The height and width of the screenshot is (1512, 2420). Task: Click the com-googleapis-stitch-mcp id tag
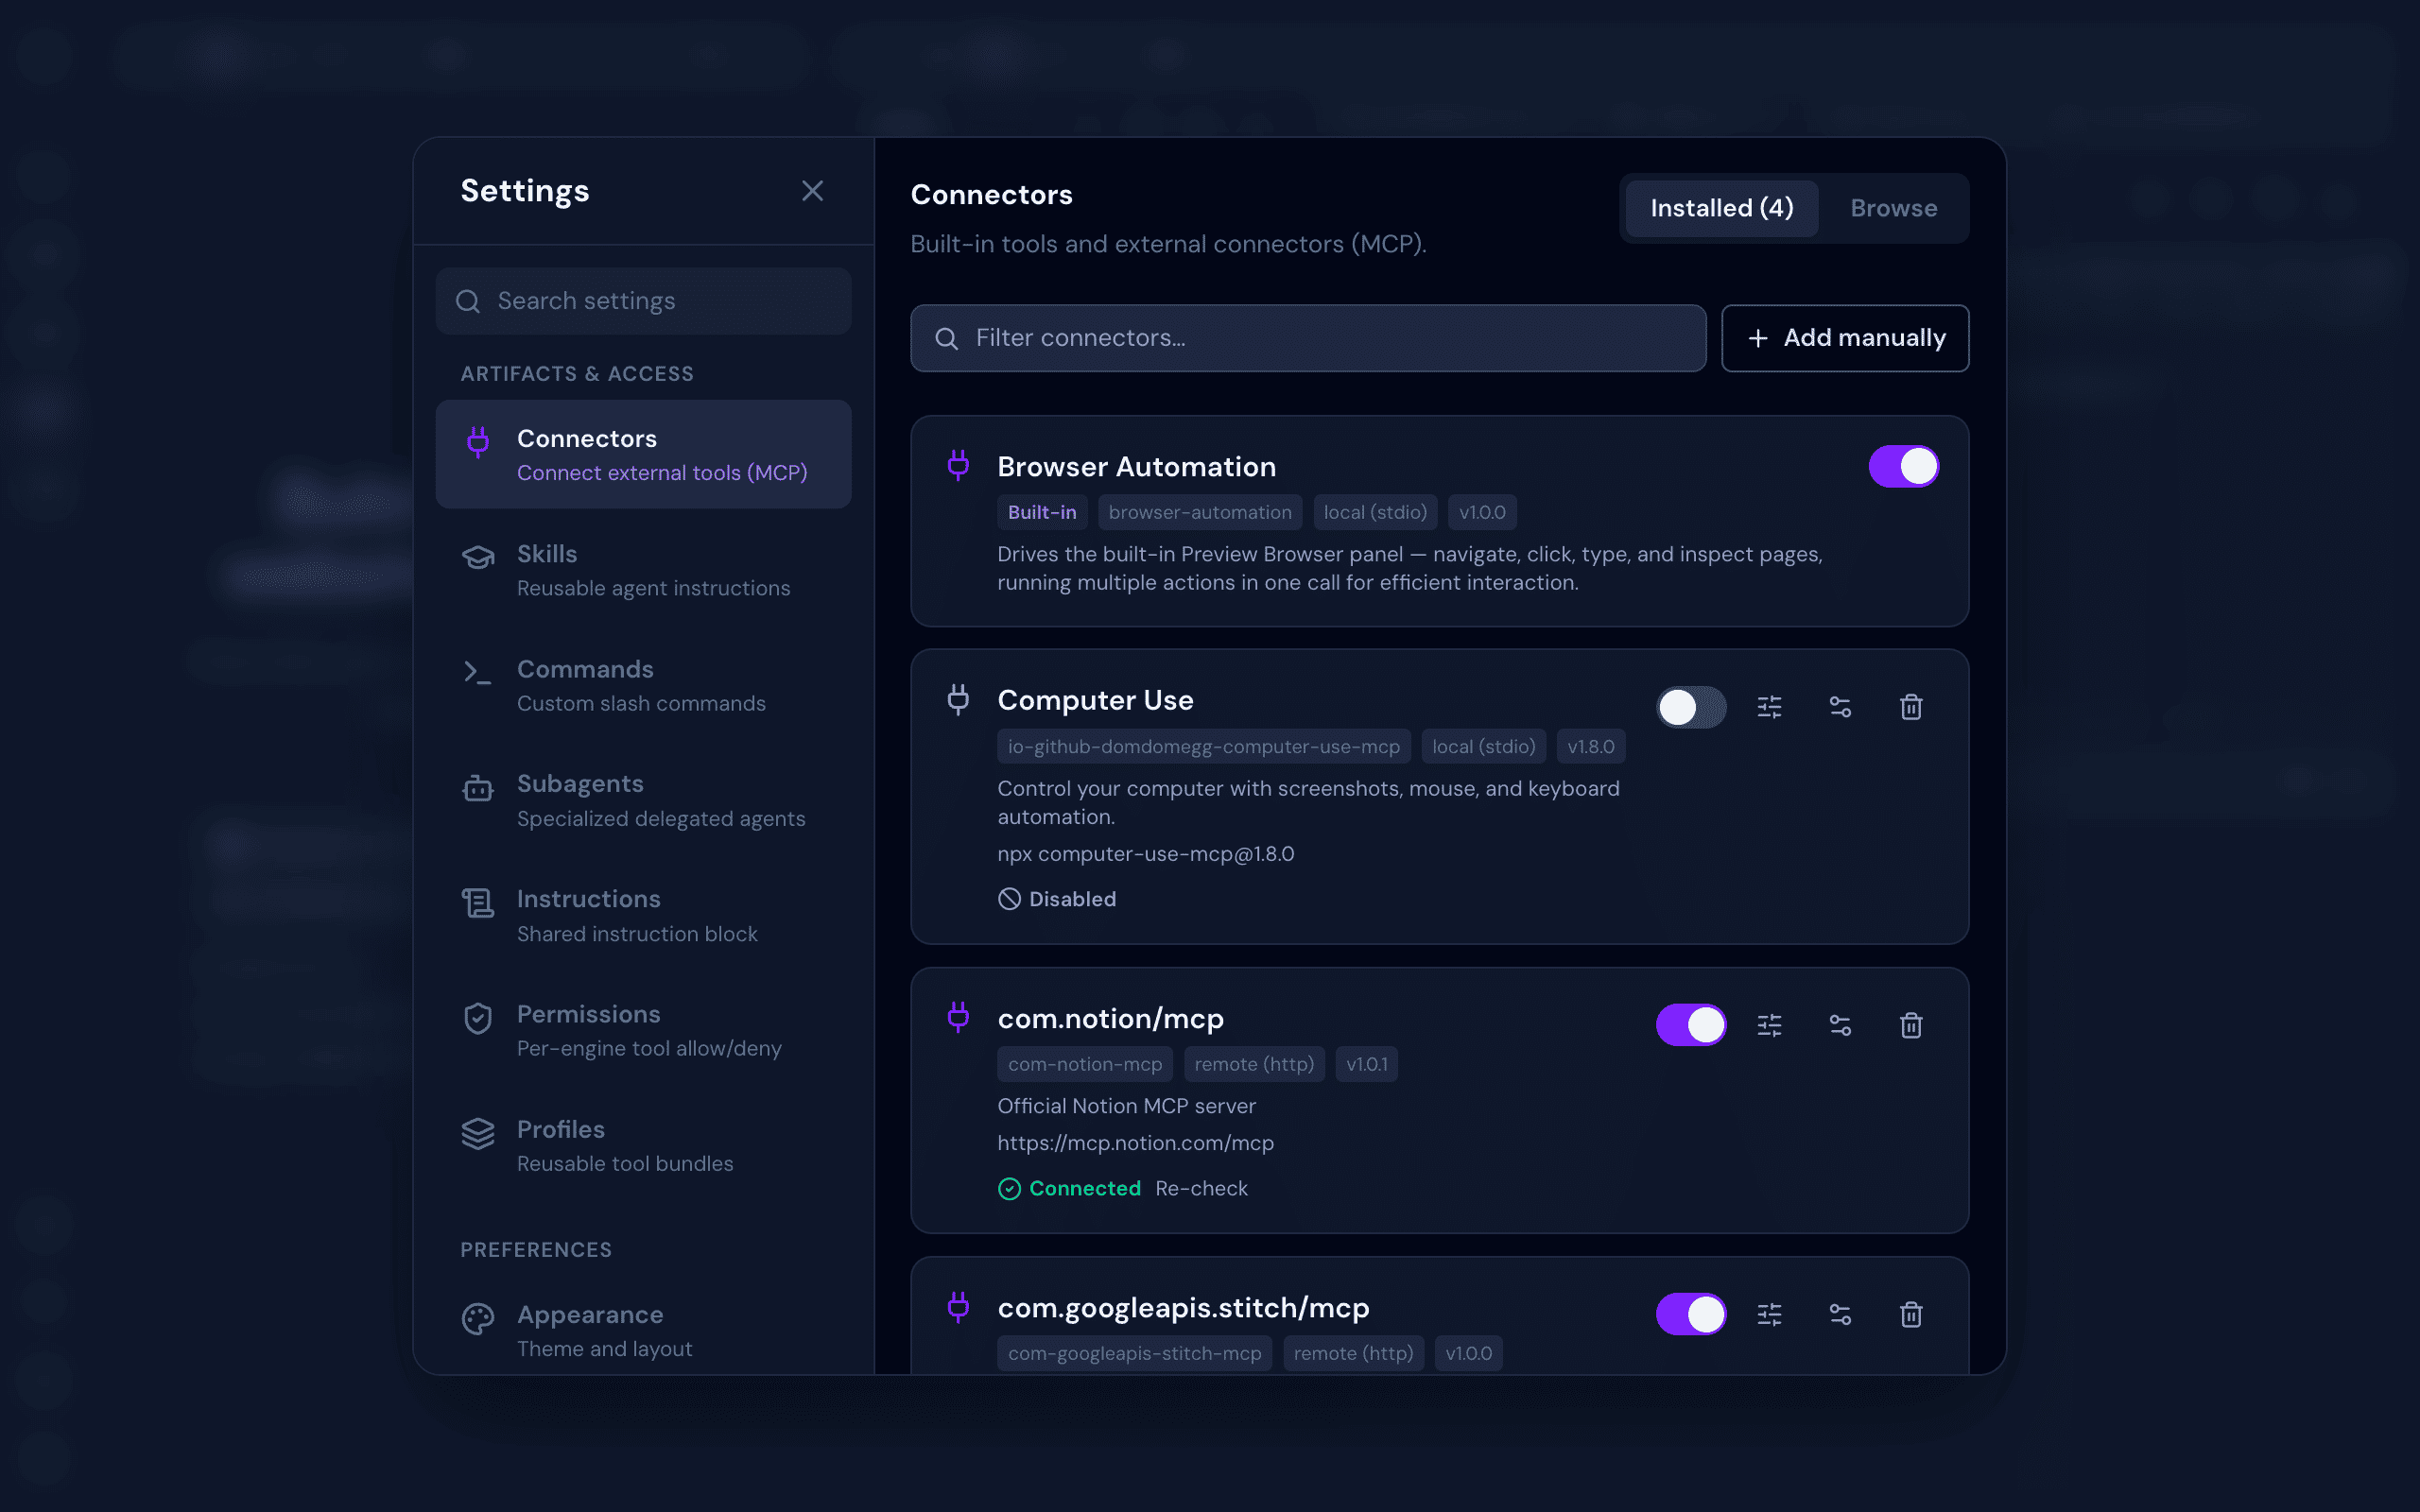1135,1353
